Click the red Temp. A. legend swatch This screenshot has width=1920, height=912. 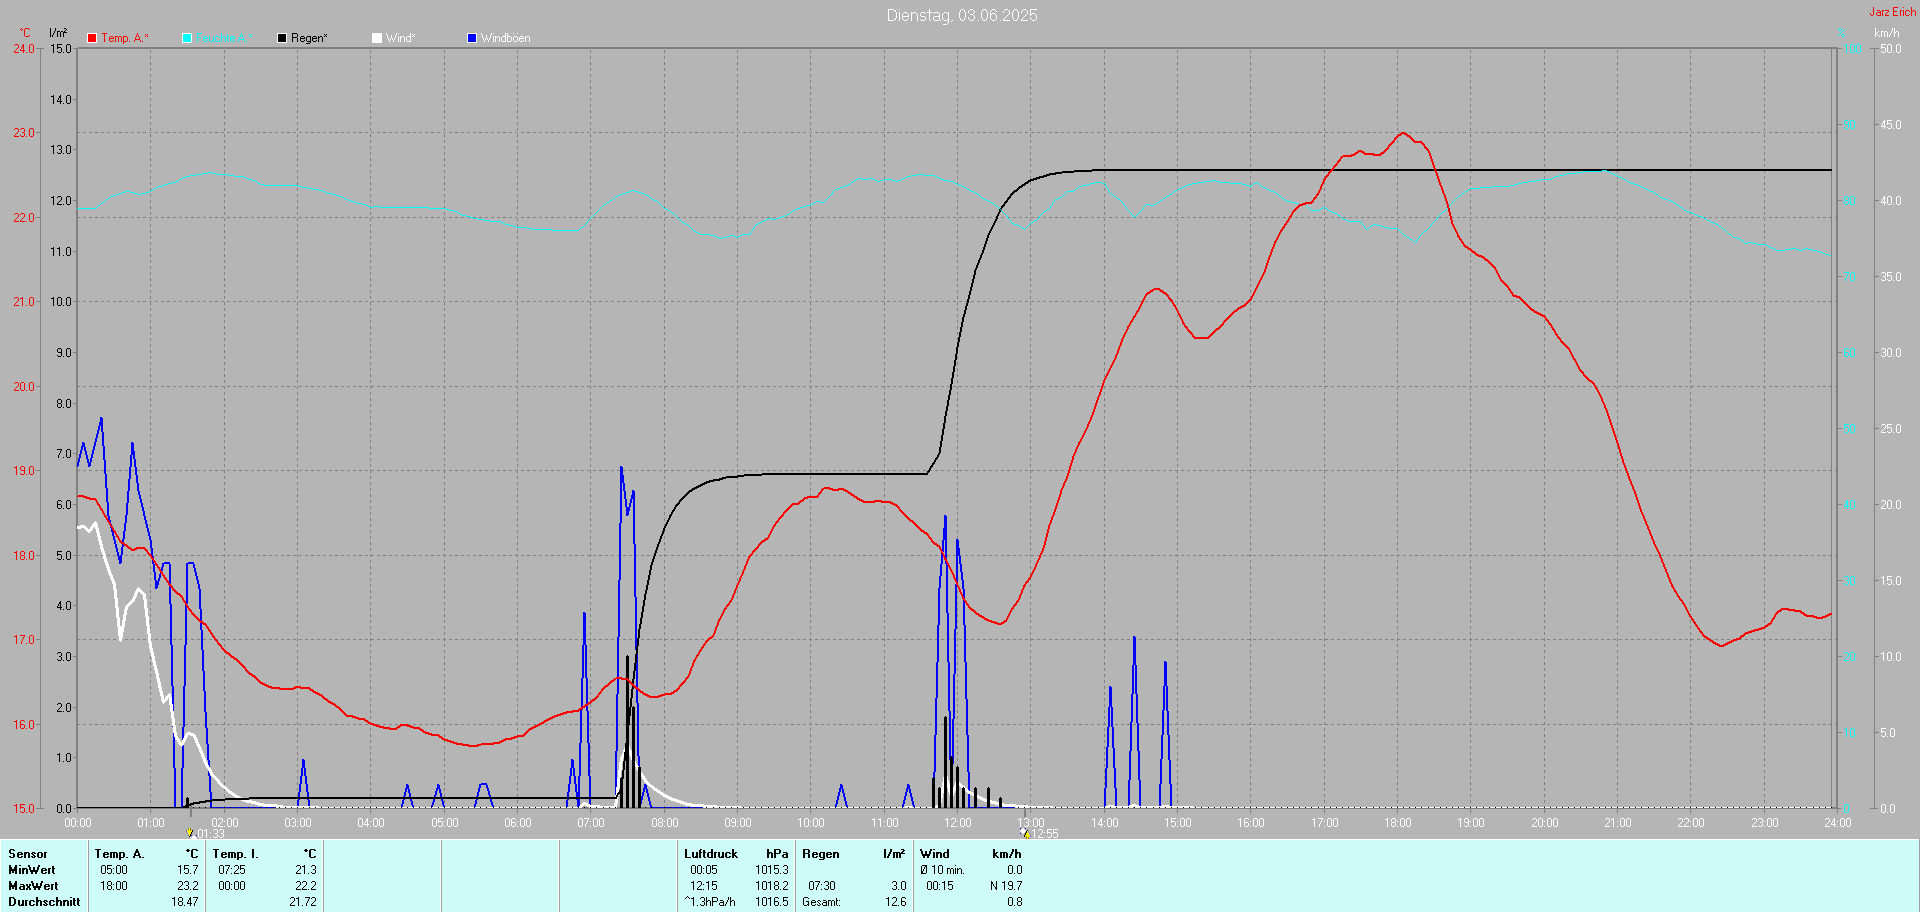coord(92,38)
